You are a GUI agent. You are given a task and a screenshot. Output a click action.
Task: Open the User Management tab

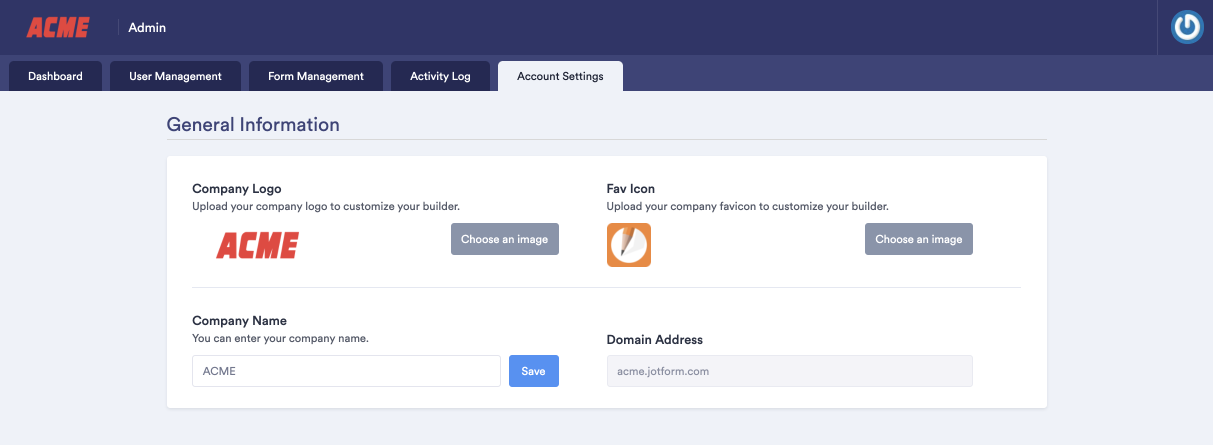click(175, 76)
